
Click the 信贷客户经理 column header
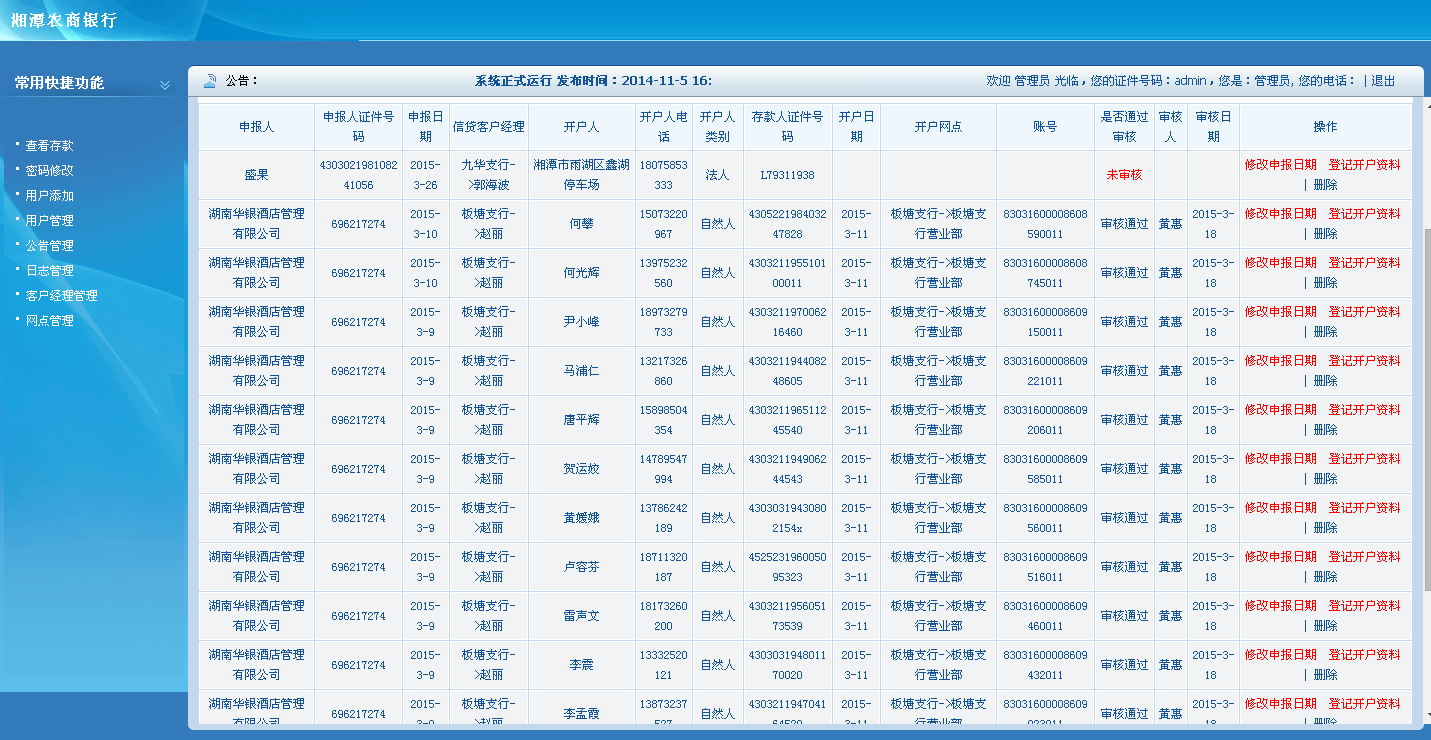tap(489, 127)
